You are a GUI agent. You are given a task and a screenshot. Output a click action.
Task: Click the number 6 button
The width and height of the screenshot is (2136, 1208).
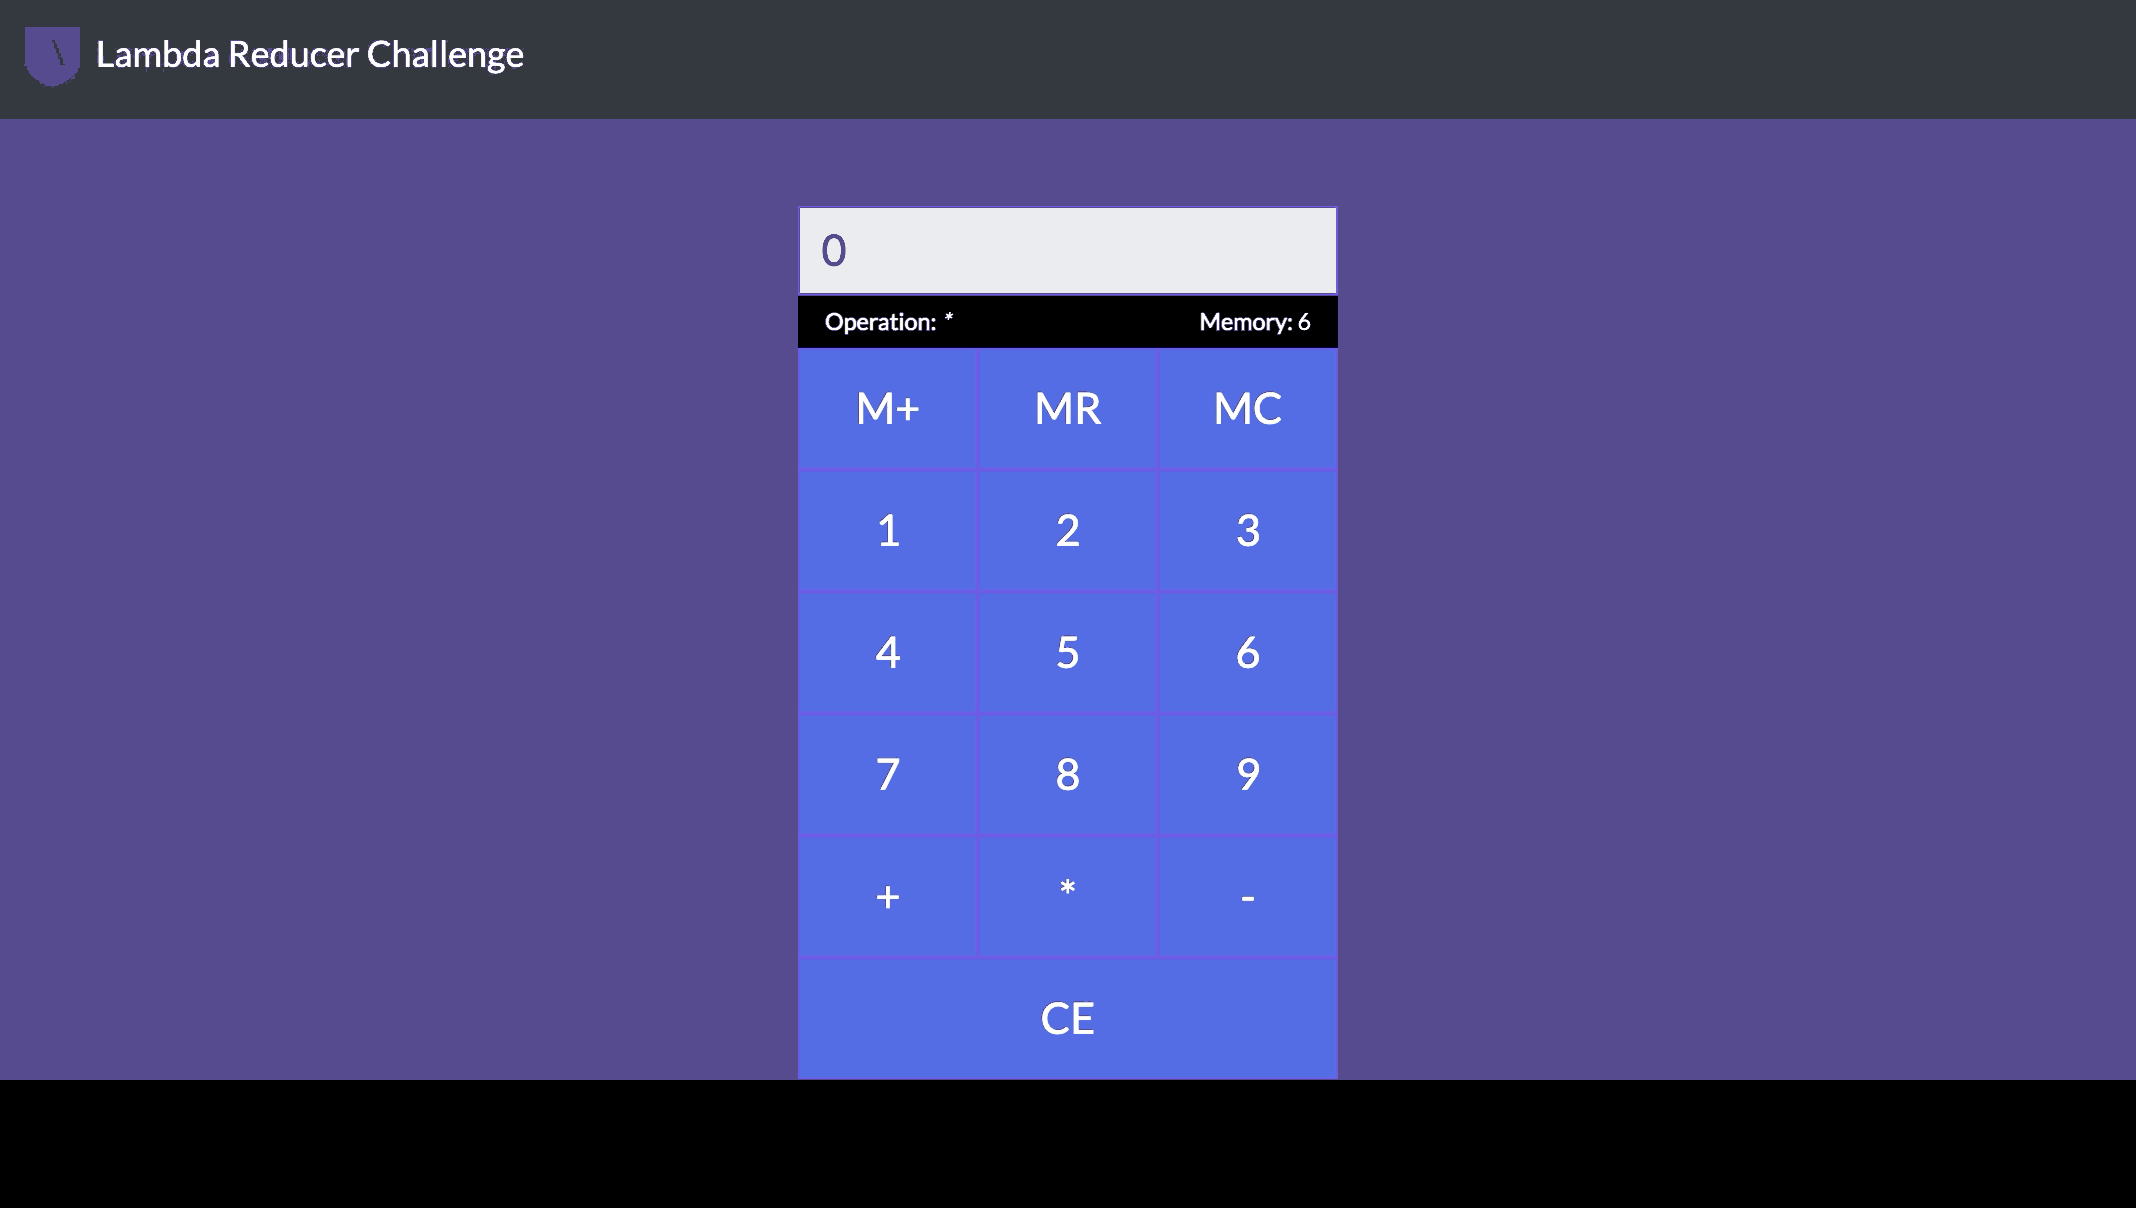coord(1246,650)
